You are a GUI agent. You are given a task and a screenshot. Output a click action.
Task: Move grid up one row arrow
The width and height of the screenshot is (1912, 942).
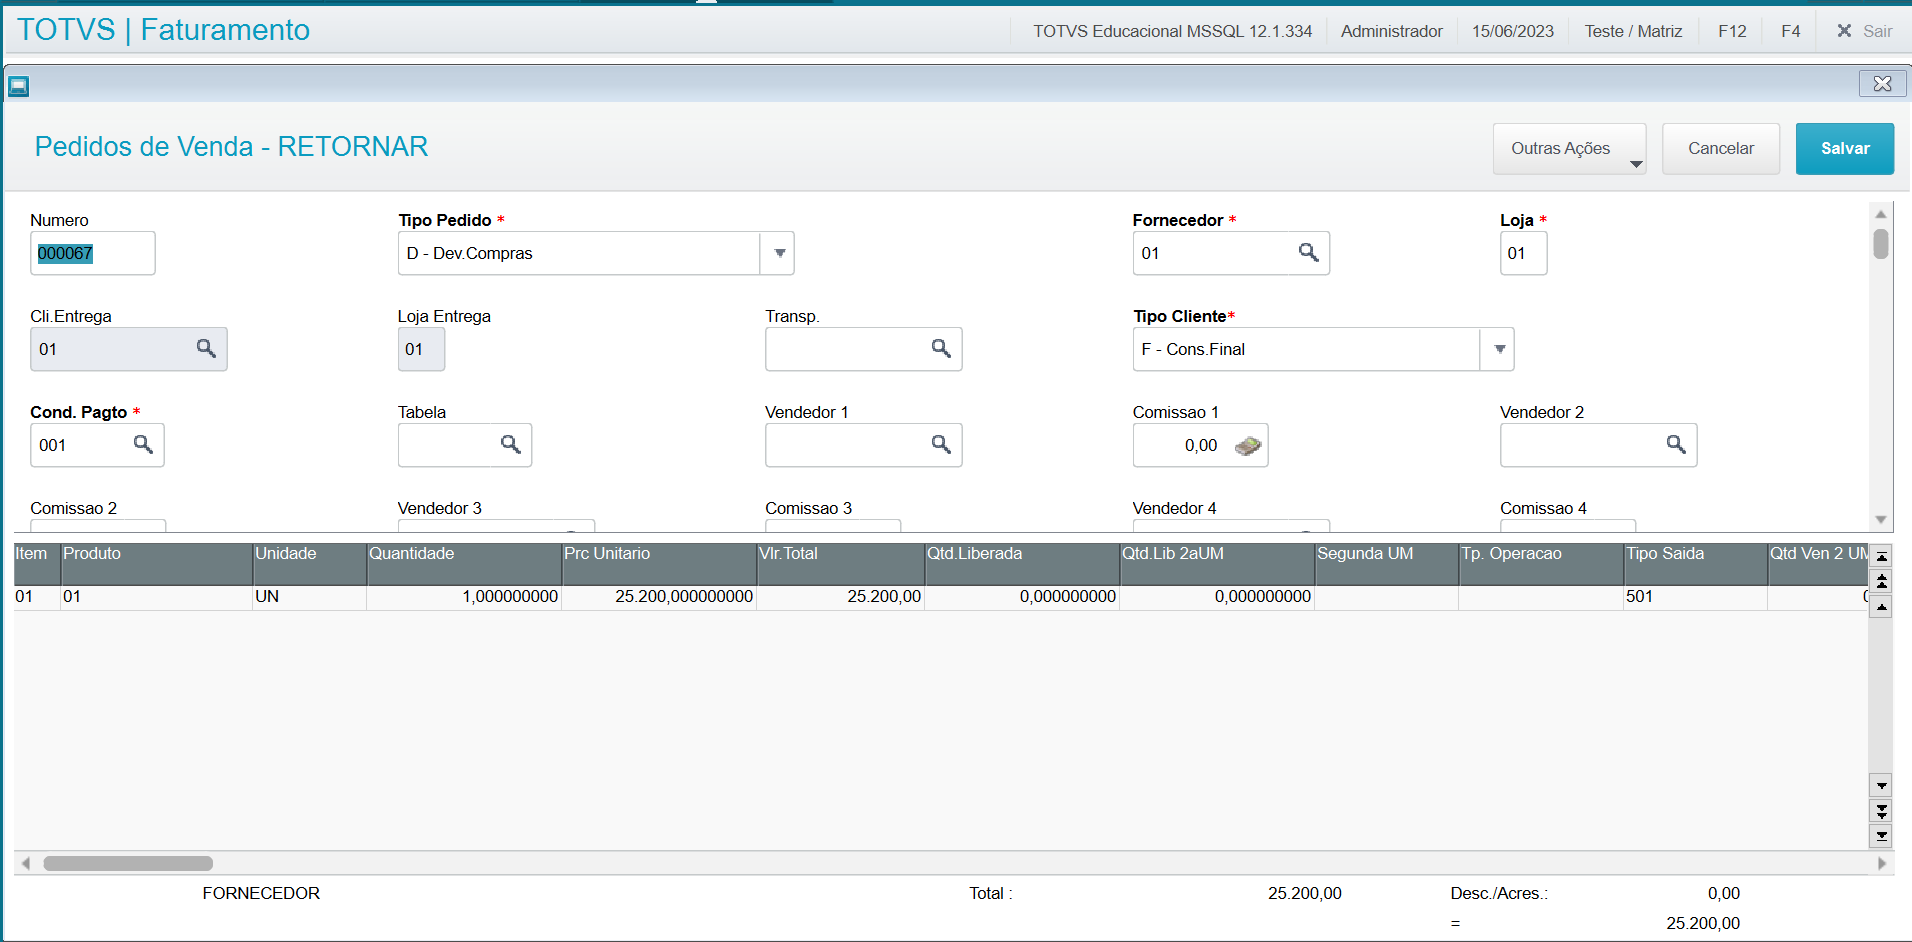(x=1882, y=607)
